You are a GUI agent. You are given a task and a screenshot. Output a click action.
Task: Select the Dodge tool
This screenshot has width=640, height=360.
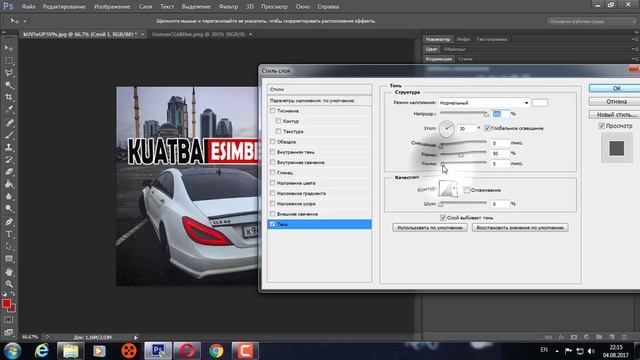[9, 209]
